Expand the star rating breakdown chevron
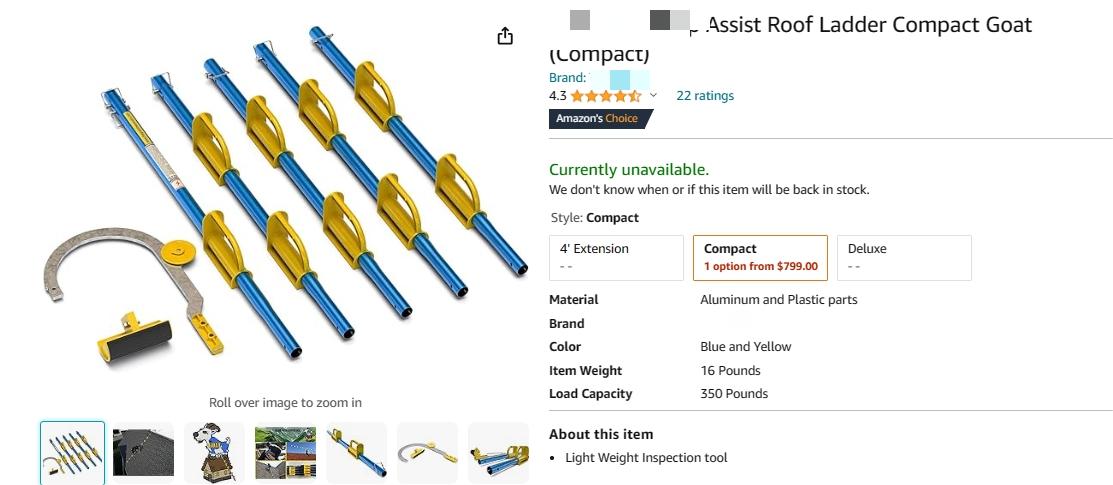The width and height of the screenshot is (1113, 485). tap(653, 95)
